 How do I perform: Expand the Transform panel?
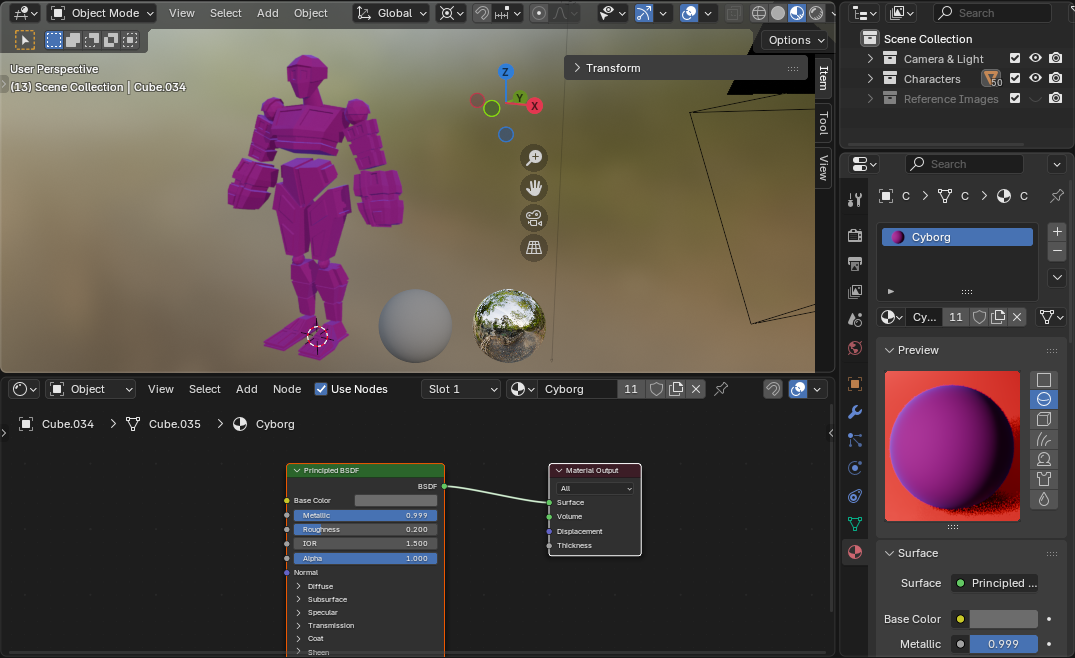pyautogui.click(x=685, y=68)
